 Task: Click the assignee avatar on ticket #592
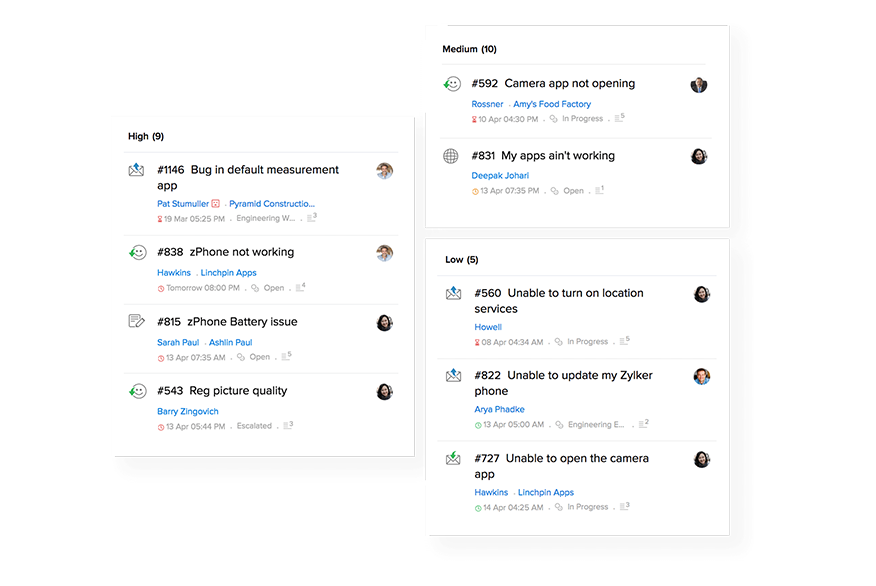(x=699, y=85)
